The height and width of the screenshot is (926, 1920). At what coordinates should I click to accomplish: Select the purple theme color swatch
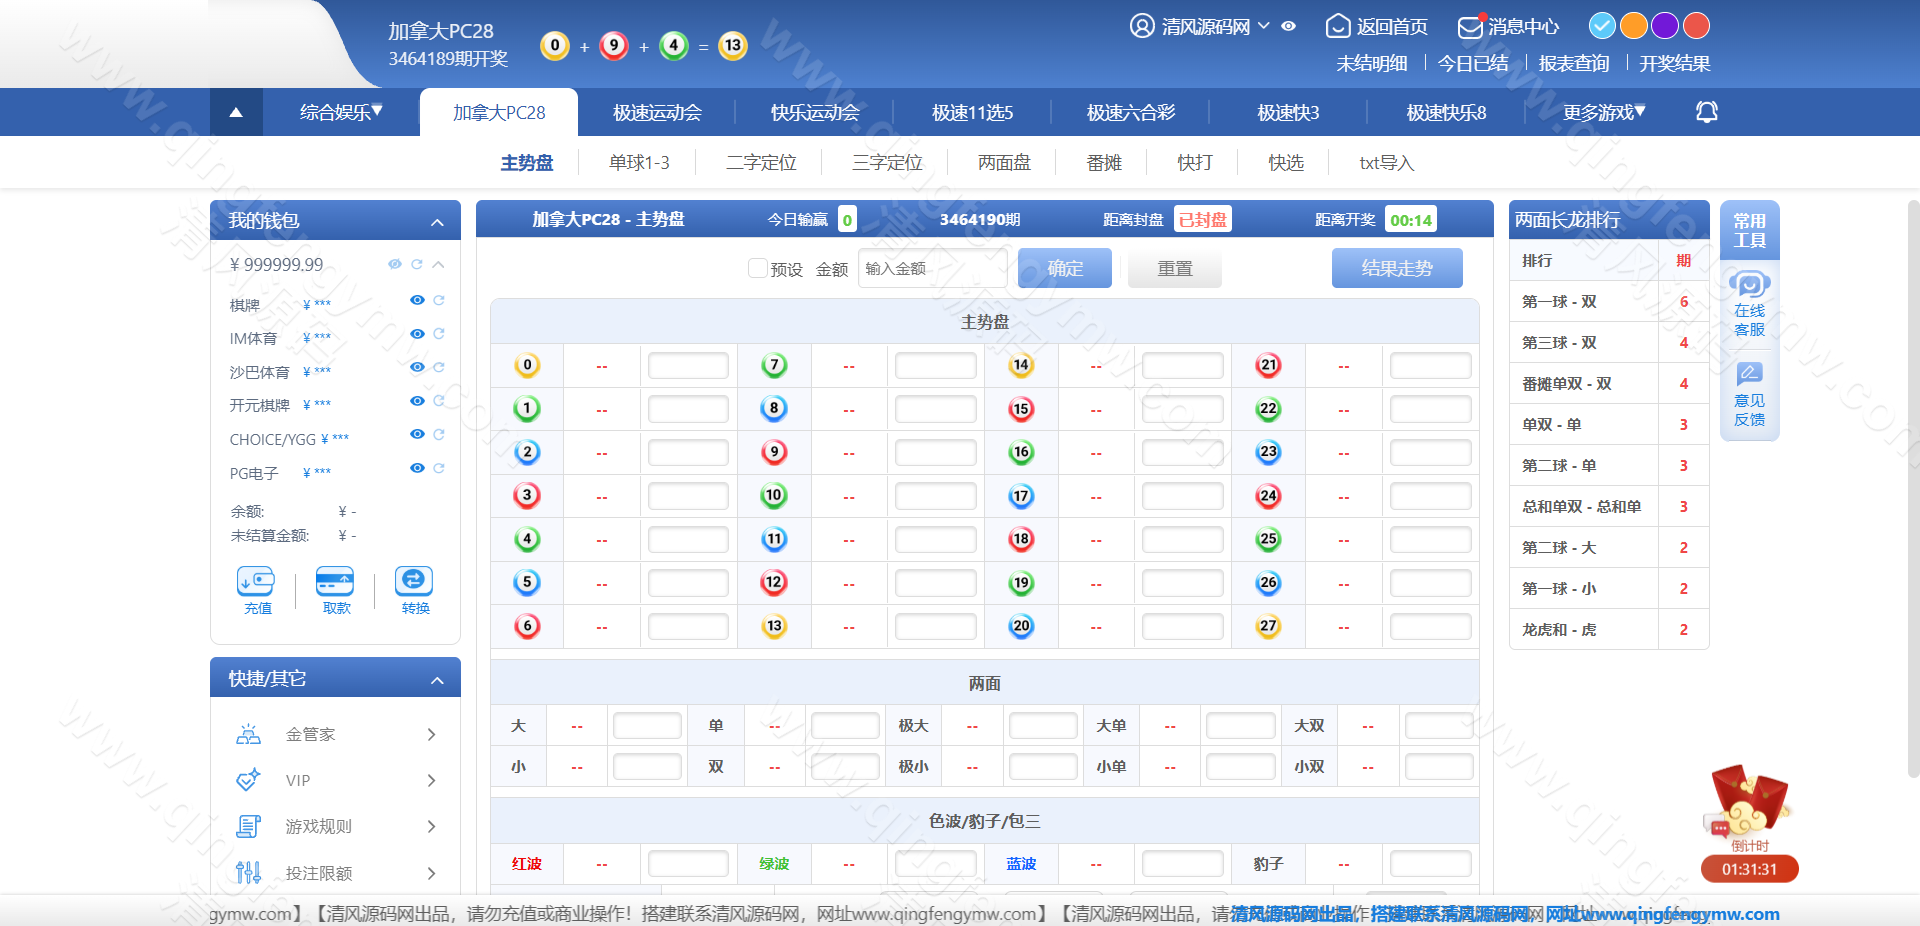[x=1665, y=25]
